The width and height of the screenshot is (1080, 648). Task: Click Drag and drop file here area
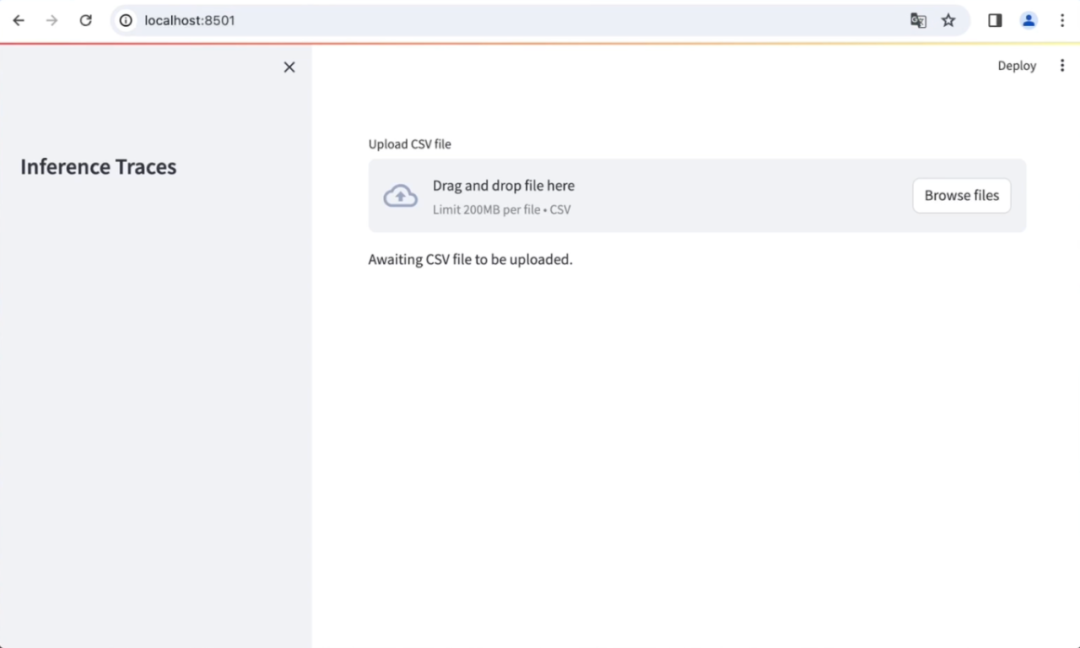point(697,196)
